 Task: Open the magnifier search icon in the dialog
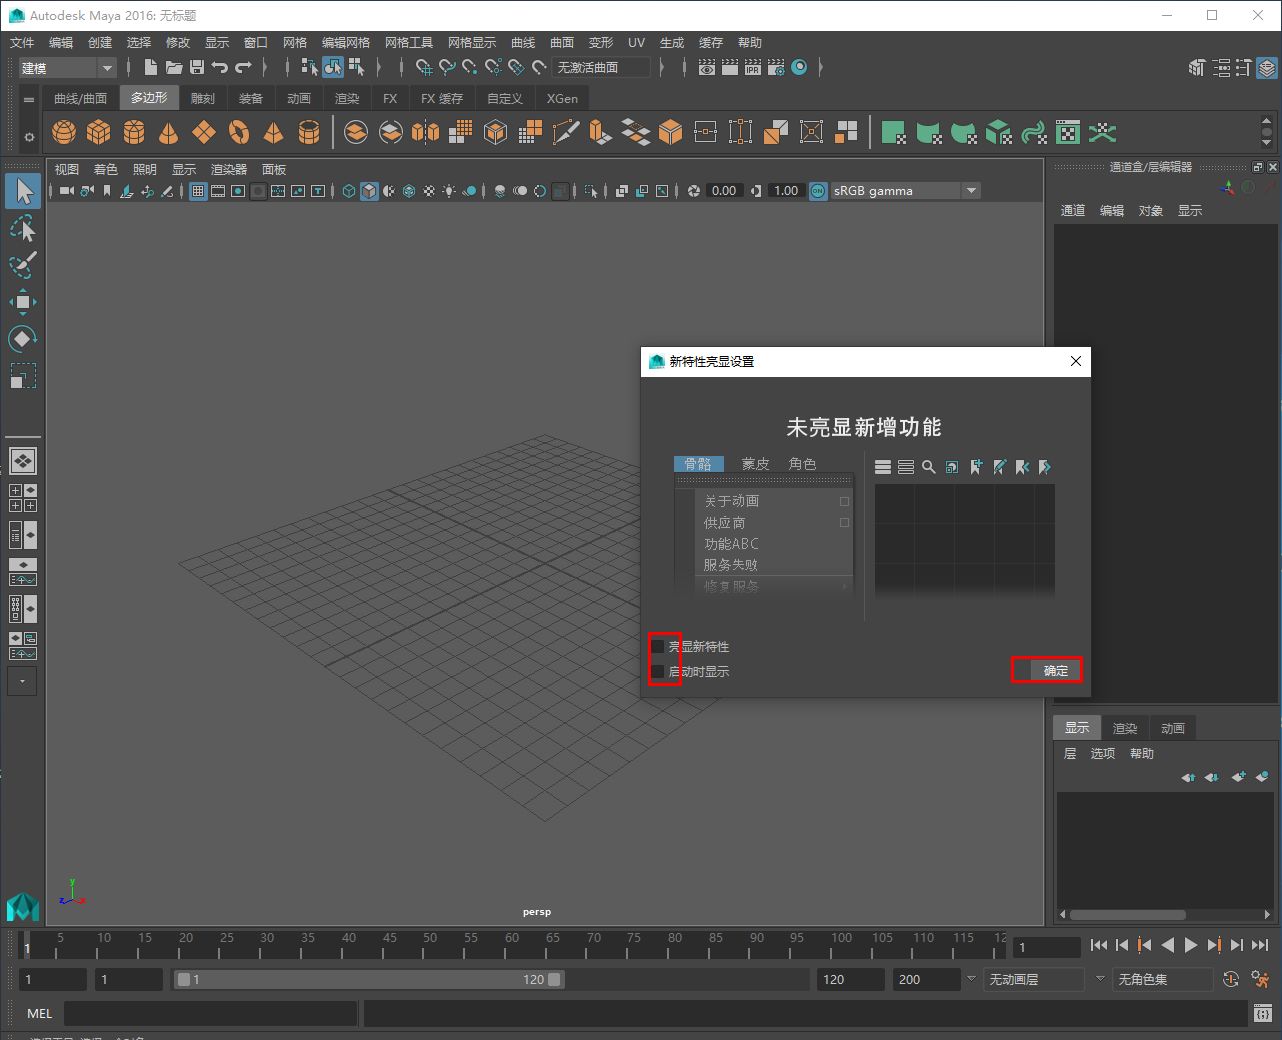pyautogui.click(x=928, y=466)
